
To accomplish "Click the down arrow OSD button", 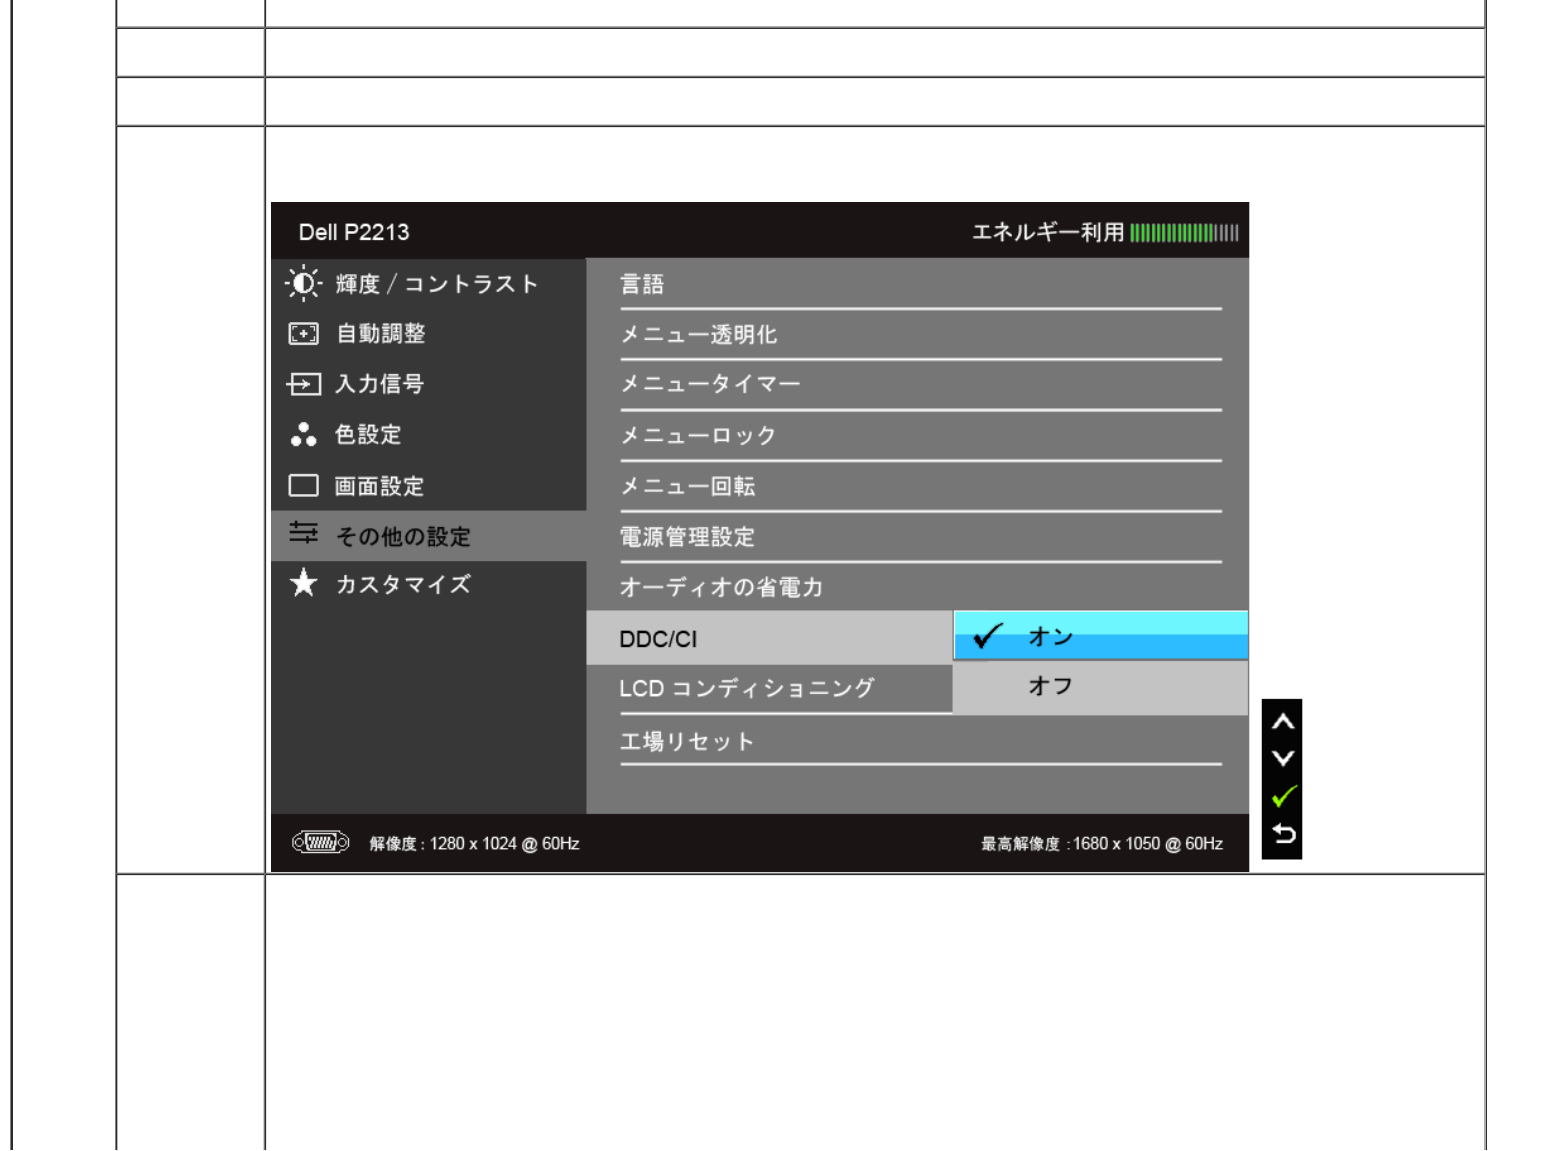I will [x=1283, y=758].
